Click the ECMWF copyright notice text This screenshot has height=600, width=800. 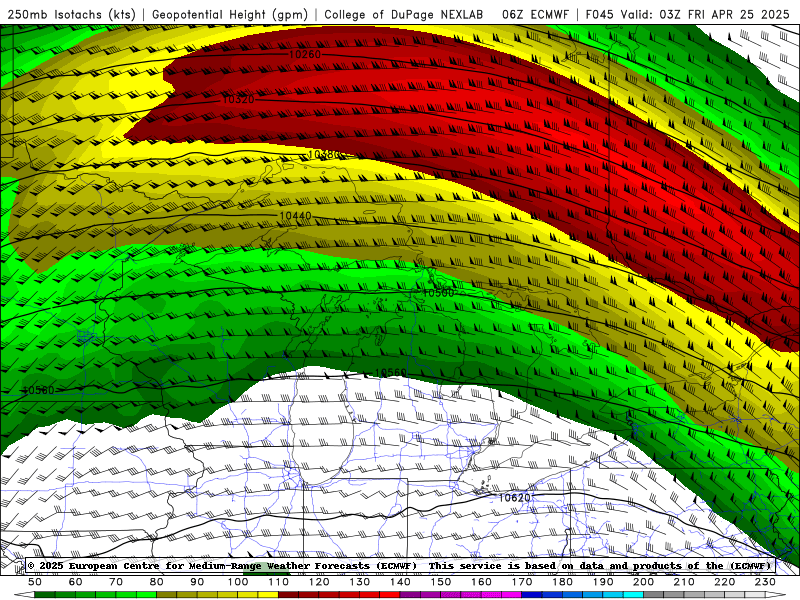click(399, 566)
